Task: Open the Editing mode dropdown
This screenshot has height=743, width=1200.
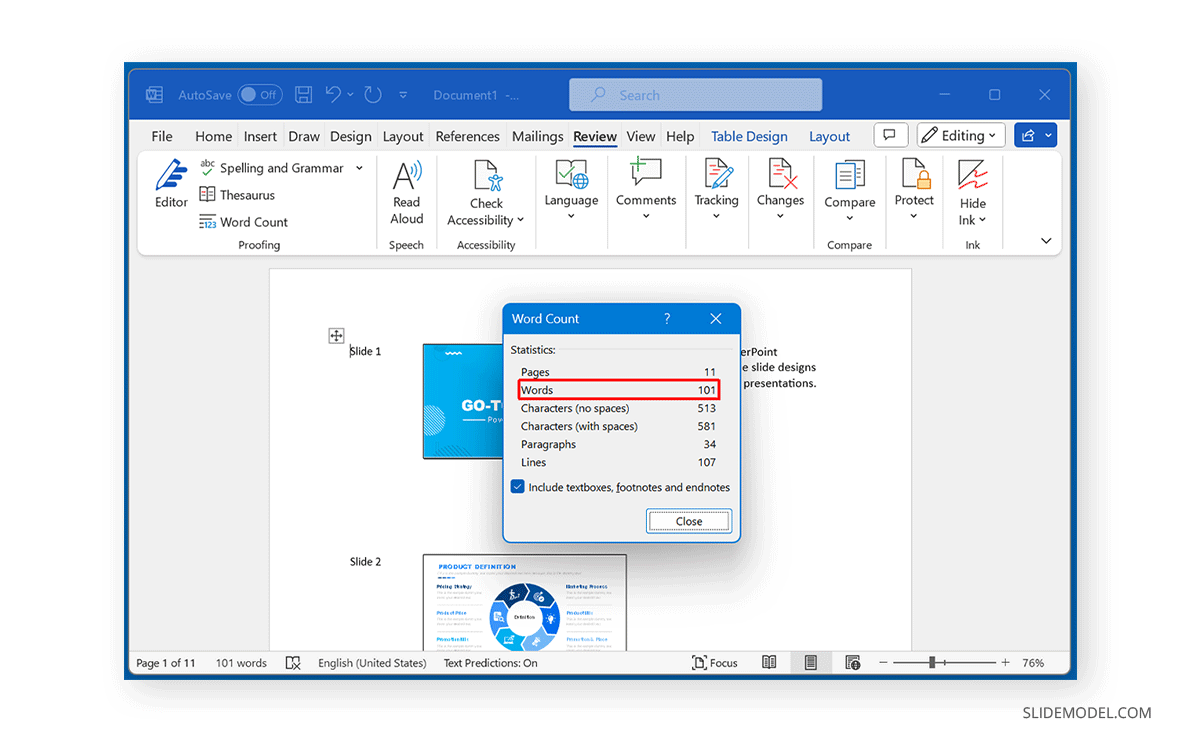Action: click(960, 134)
